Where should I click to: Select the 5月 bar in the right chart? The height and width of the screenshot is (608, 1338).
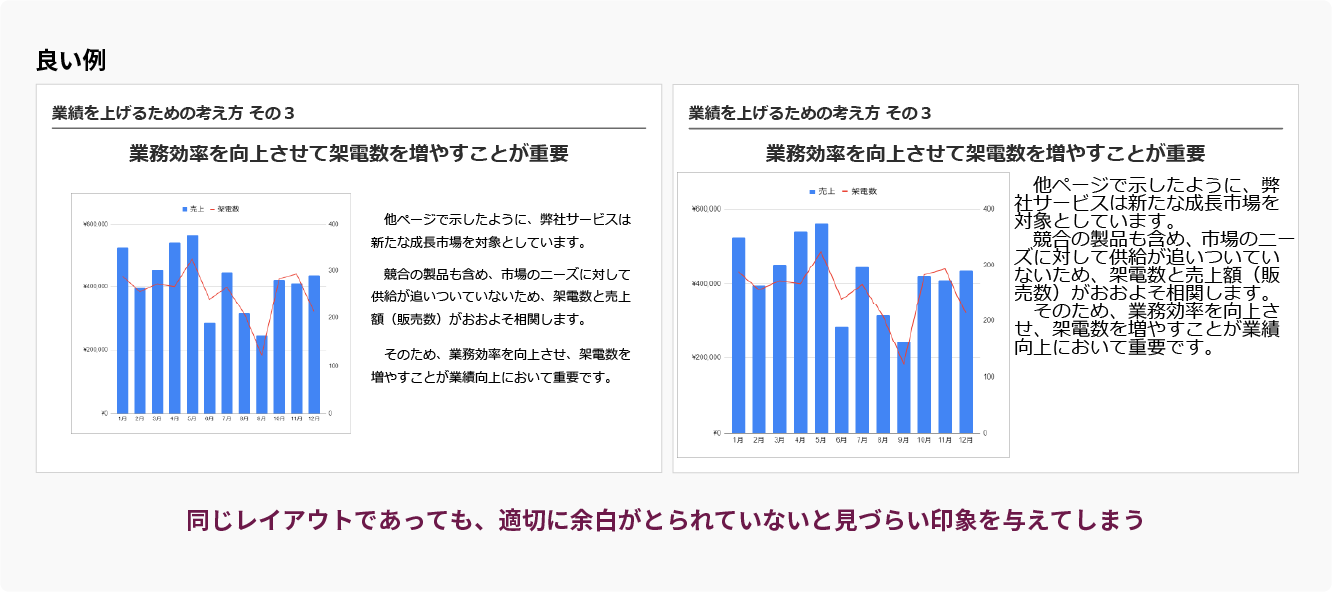click(x=821, y=330)
